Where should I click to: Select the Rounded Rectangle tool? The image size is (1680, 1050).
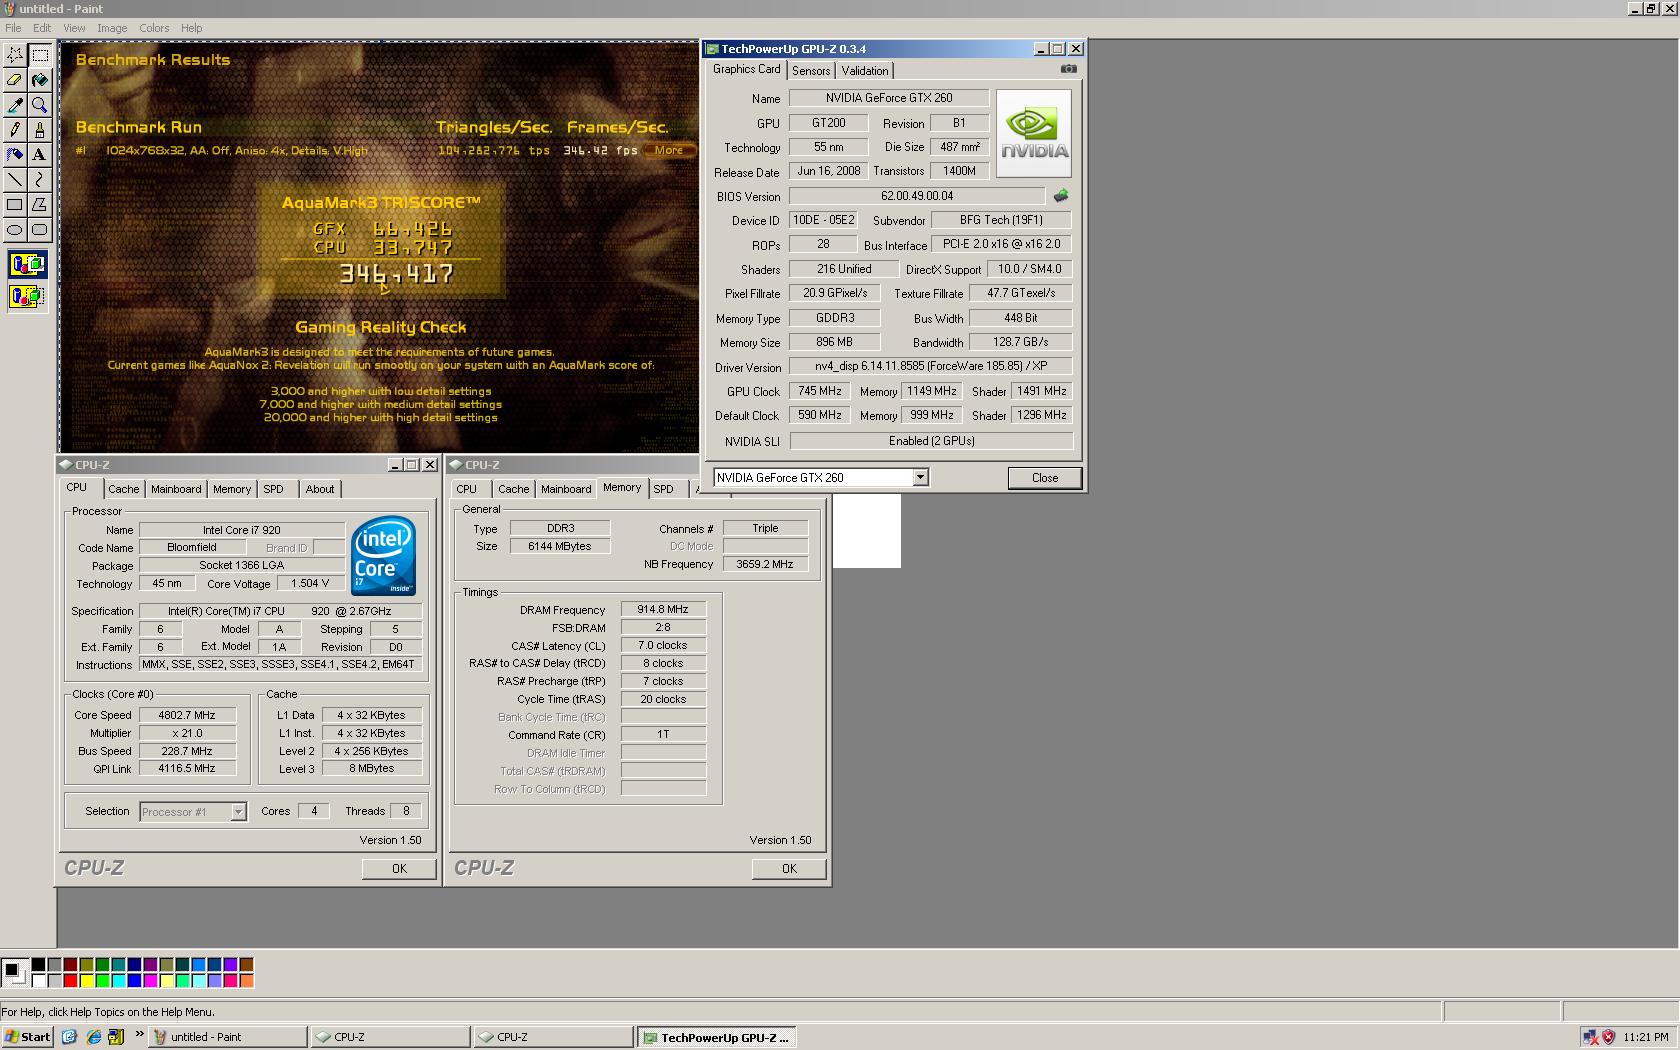pyautogui.click(x=40, y=229)
